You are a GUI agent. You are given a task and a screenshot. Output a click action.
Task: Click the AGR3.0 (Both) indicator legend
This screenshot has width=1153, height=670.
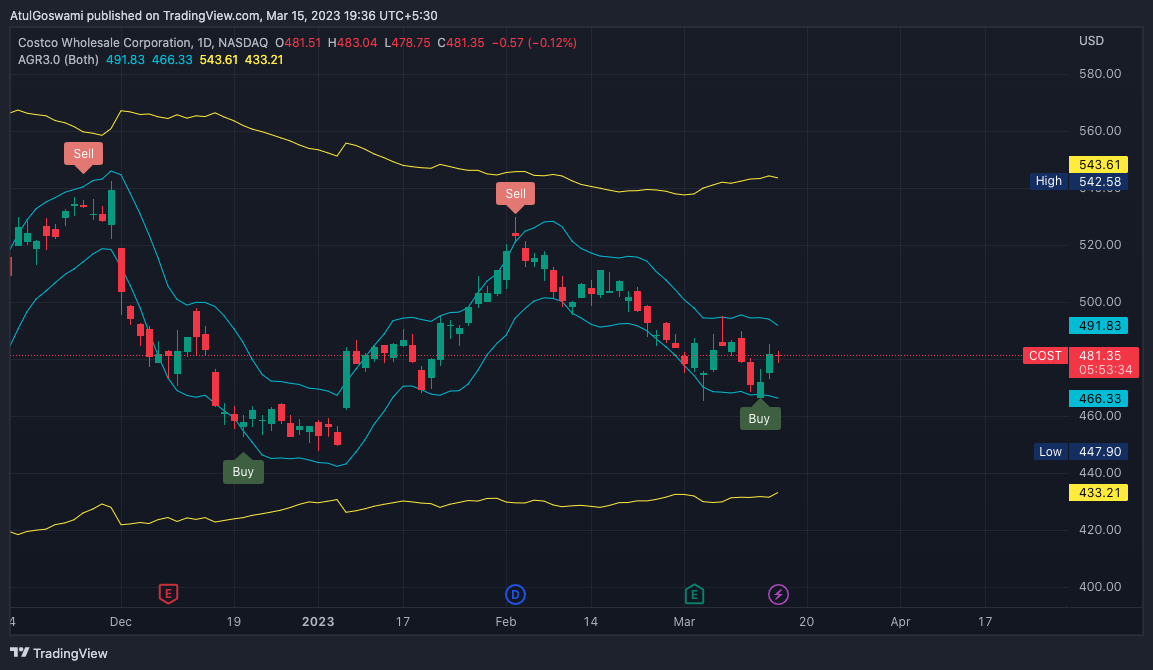(58, 60)
